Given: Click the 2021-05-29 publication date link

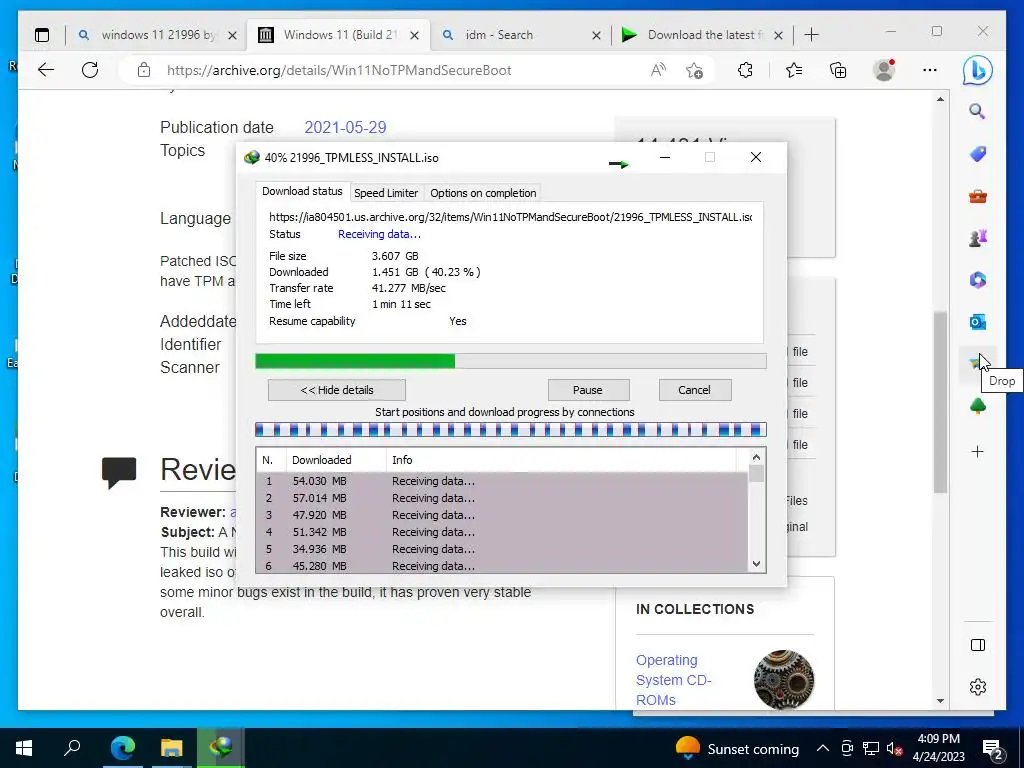Looking at the screenshot, I should point(345,127).
